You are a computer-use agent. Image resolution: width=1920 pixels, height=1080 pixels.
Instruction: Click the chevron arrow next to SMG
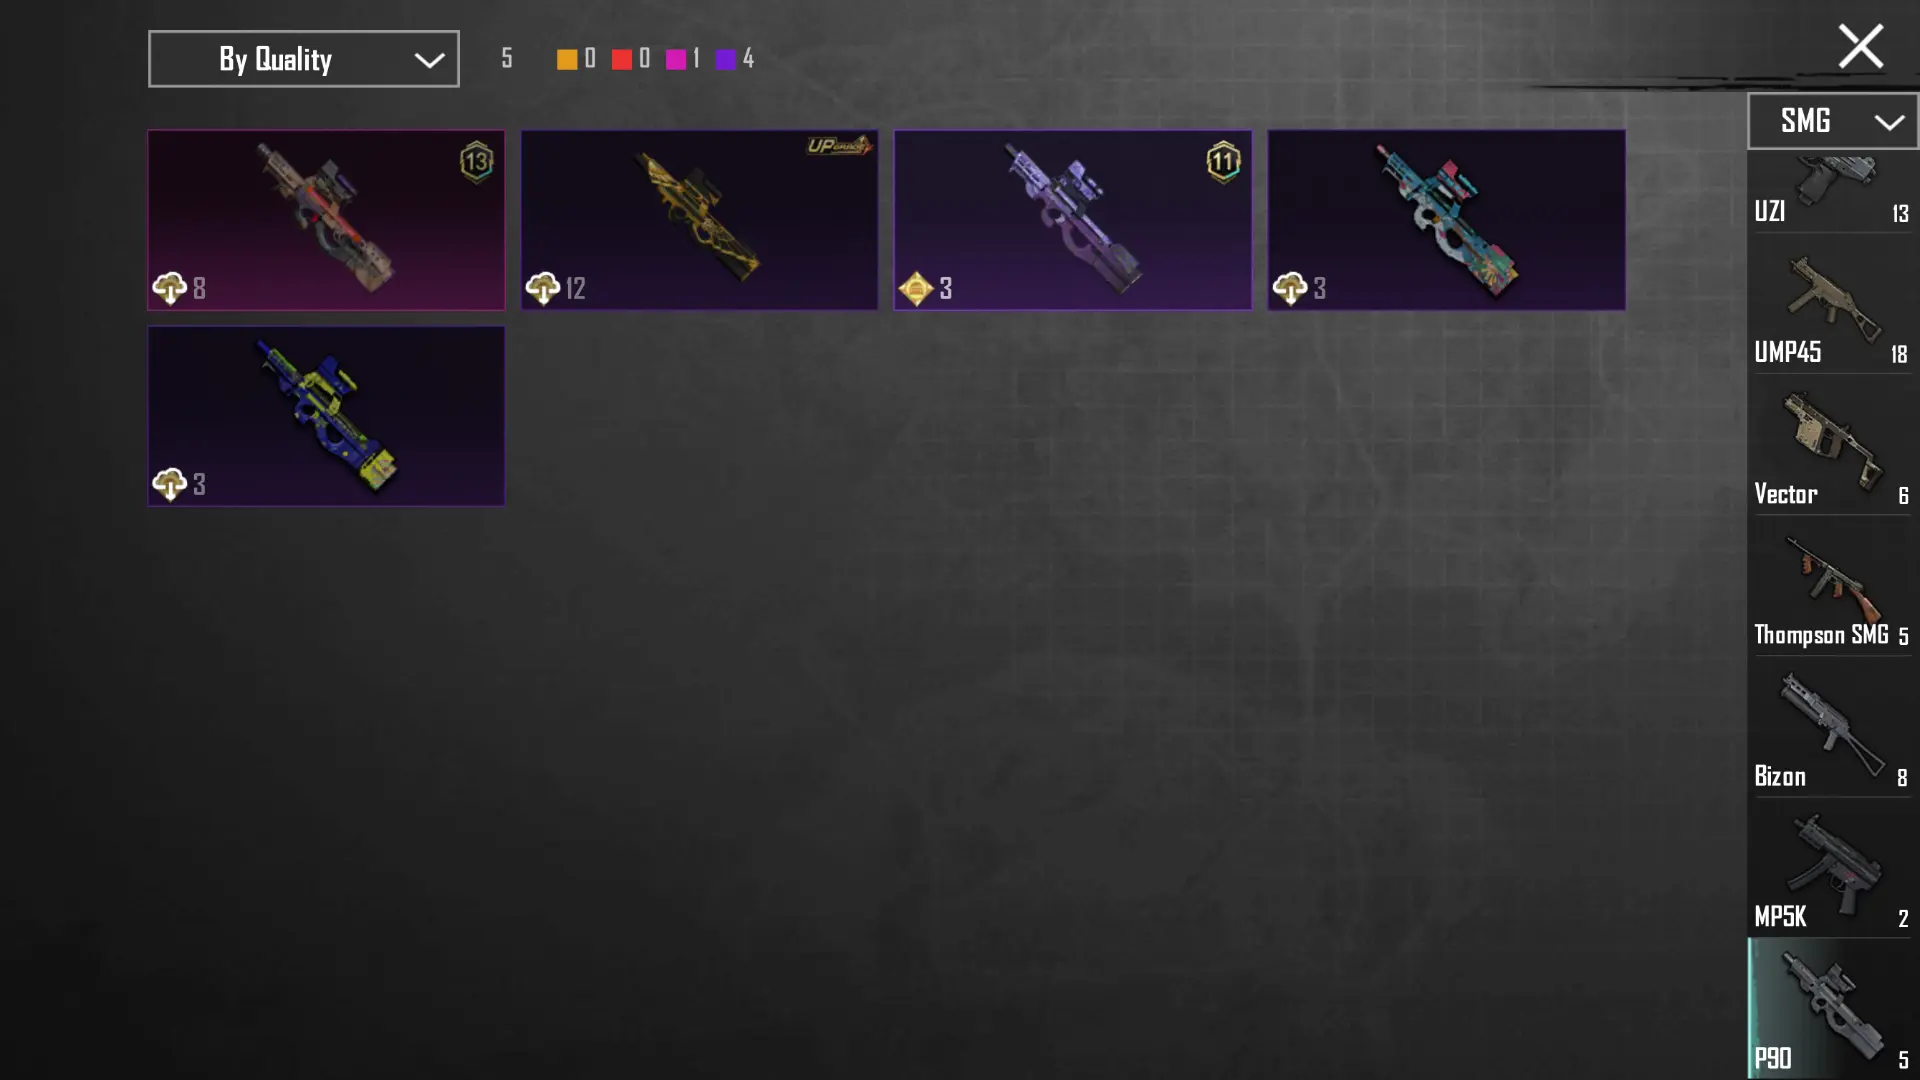pyautogui.click(x=1889, y=122)
